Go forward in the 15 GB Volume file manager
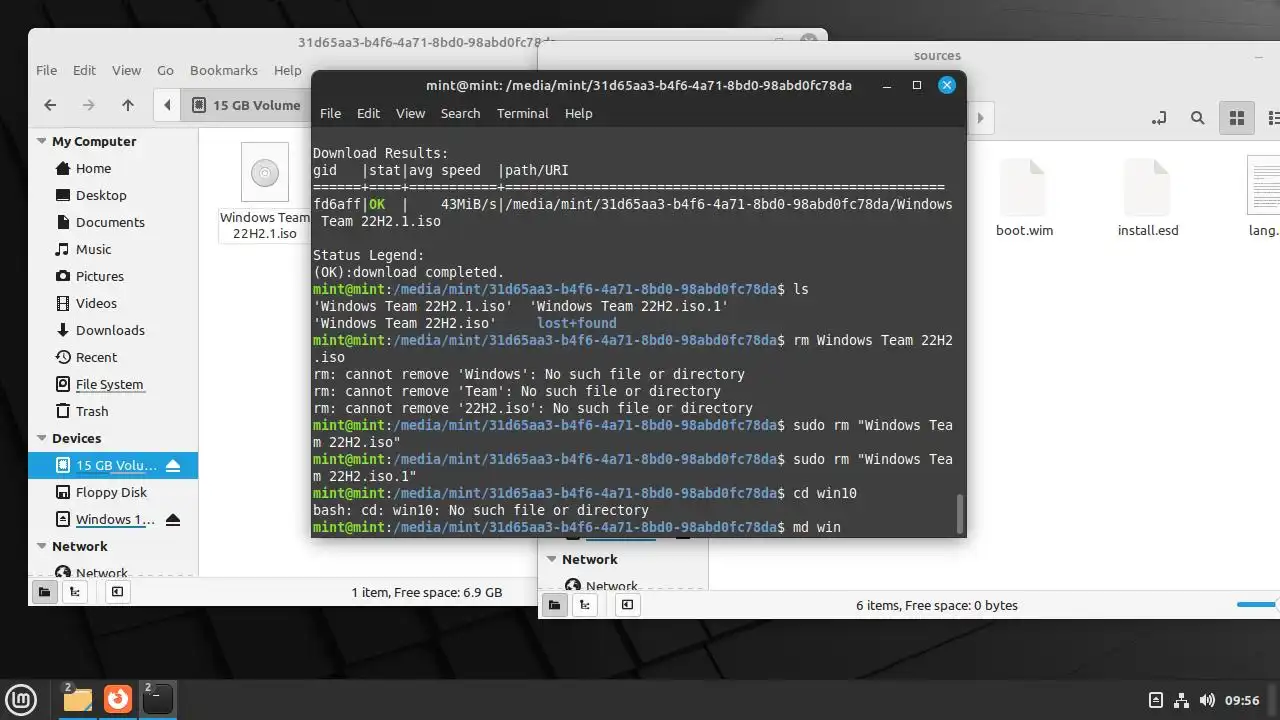This screenshot has width=1280, height=720. point(89,105)
